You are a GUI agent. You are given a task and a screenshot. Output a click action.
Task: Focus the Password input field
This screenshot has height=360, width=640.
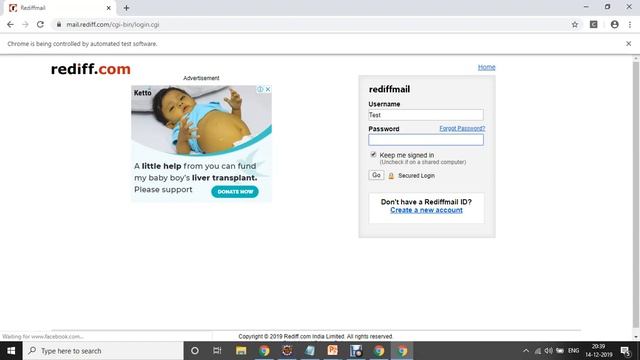point(426,140)
